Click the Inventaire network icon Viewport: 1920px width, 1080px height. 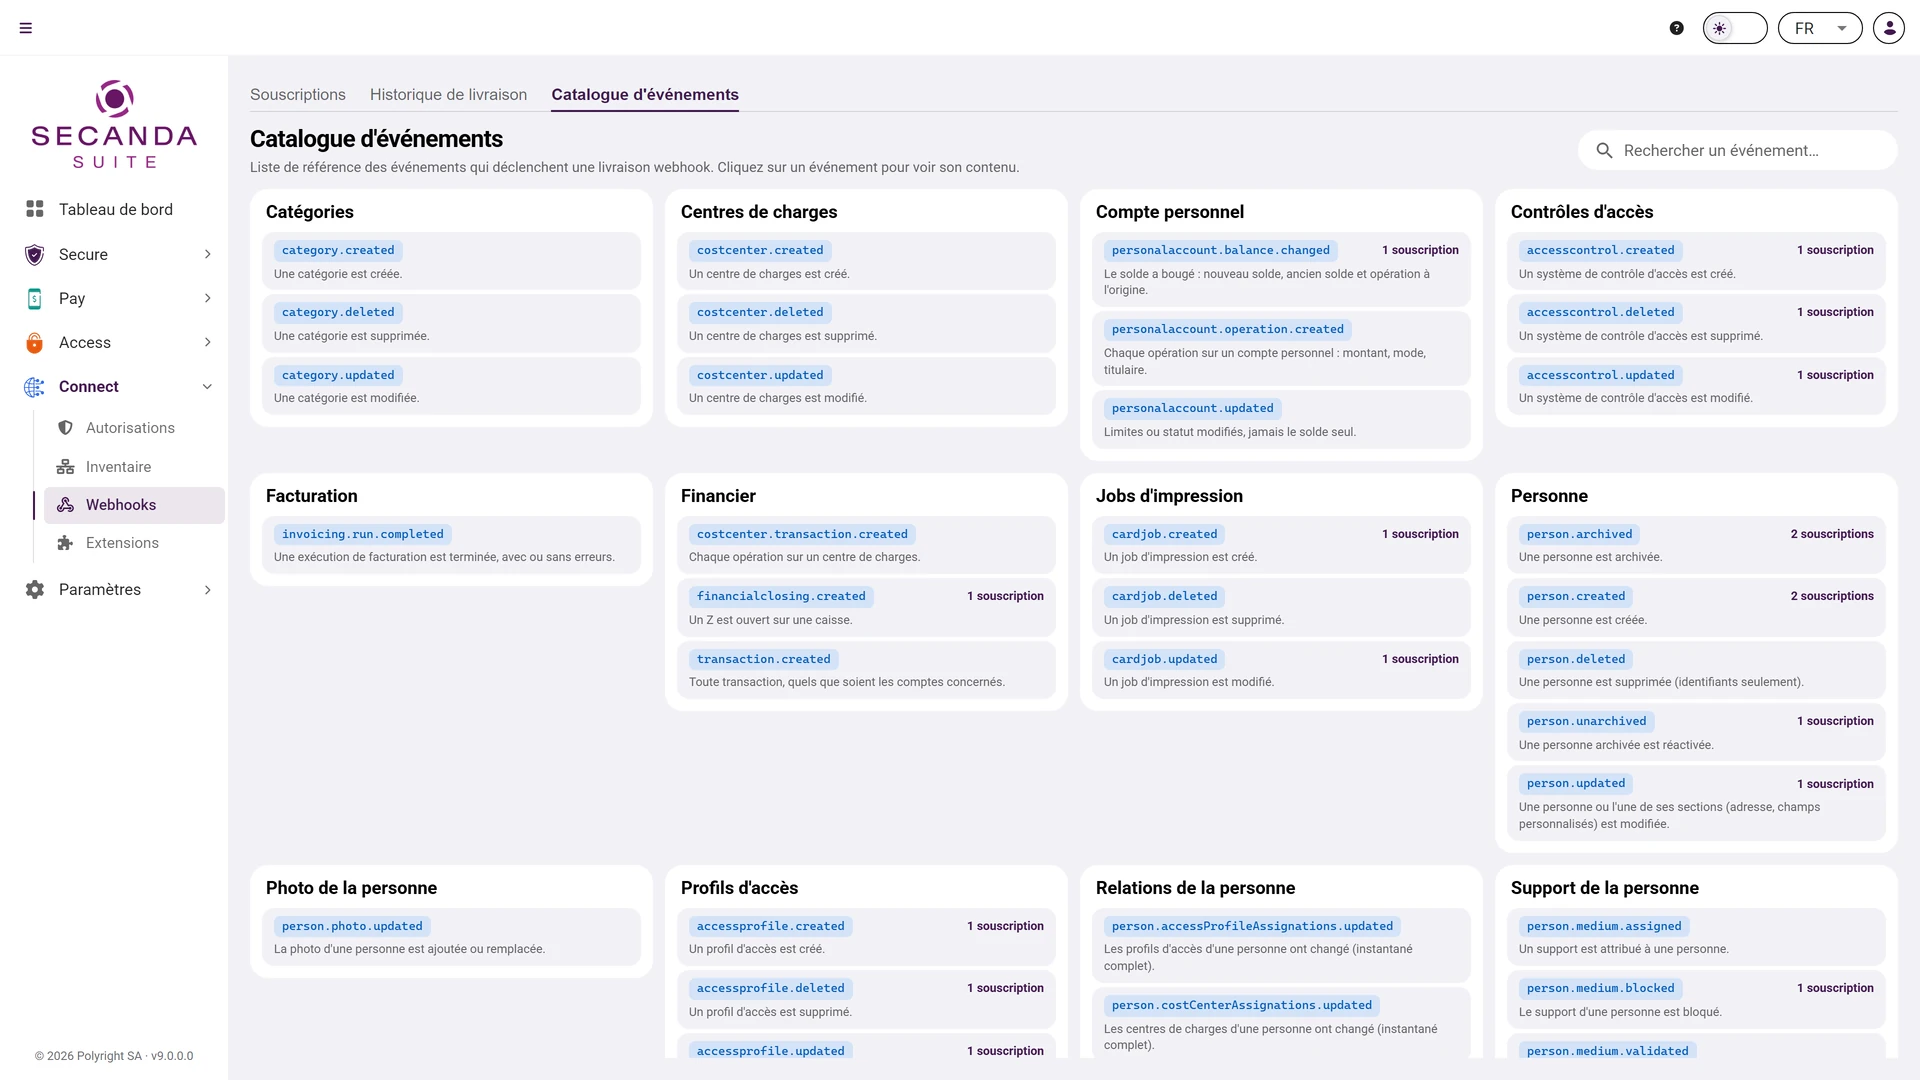tap(66, 467)
